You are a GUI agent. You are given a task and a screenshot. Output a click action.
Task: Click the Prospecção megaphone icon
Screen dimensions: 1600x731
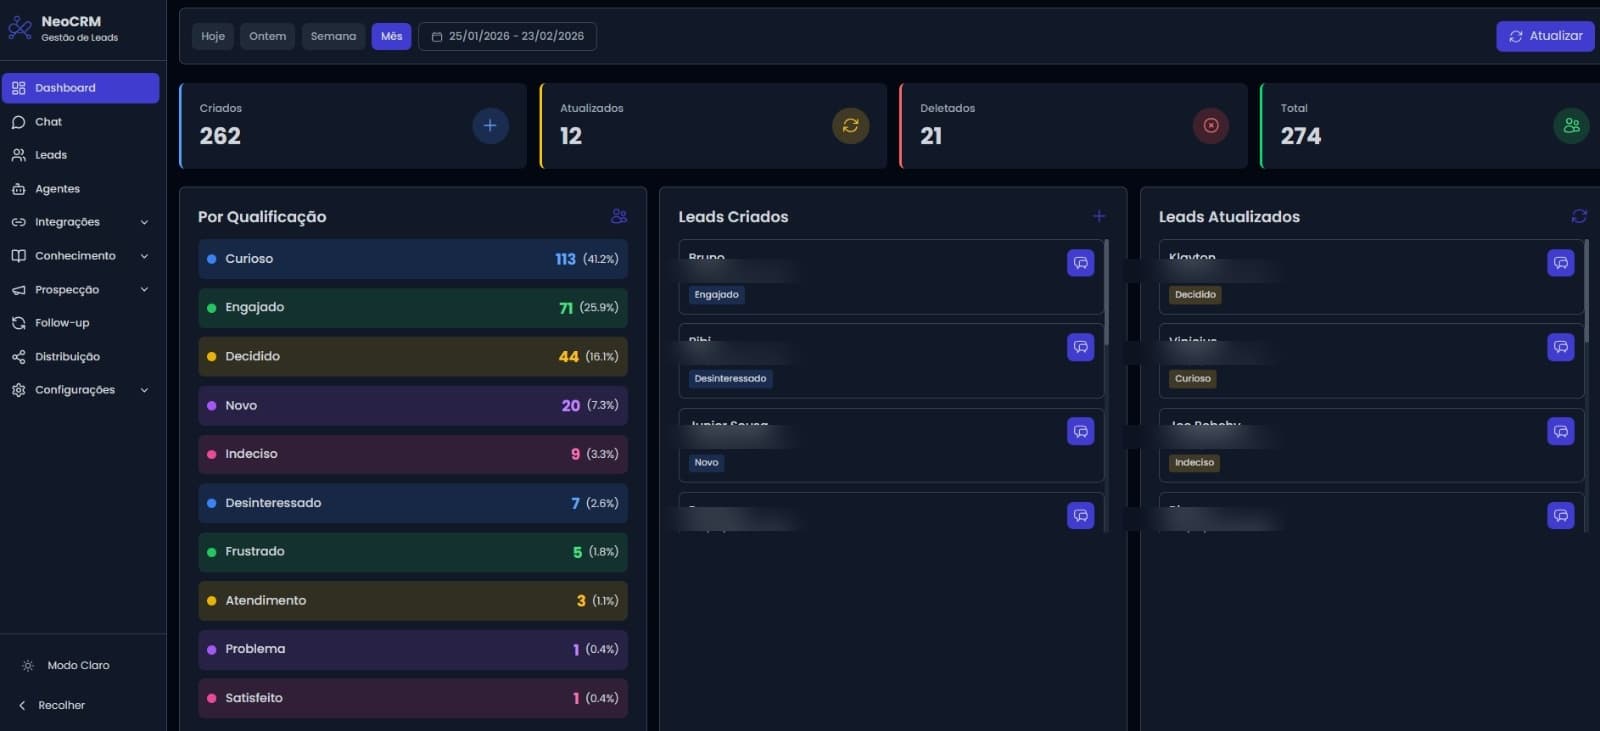tap(18, 290)
